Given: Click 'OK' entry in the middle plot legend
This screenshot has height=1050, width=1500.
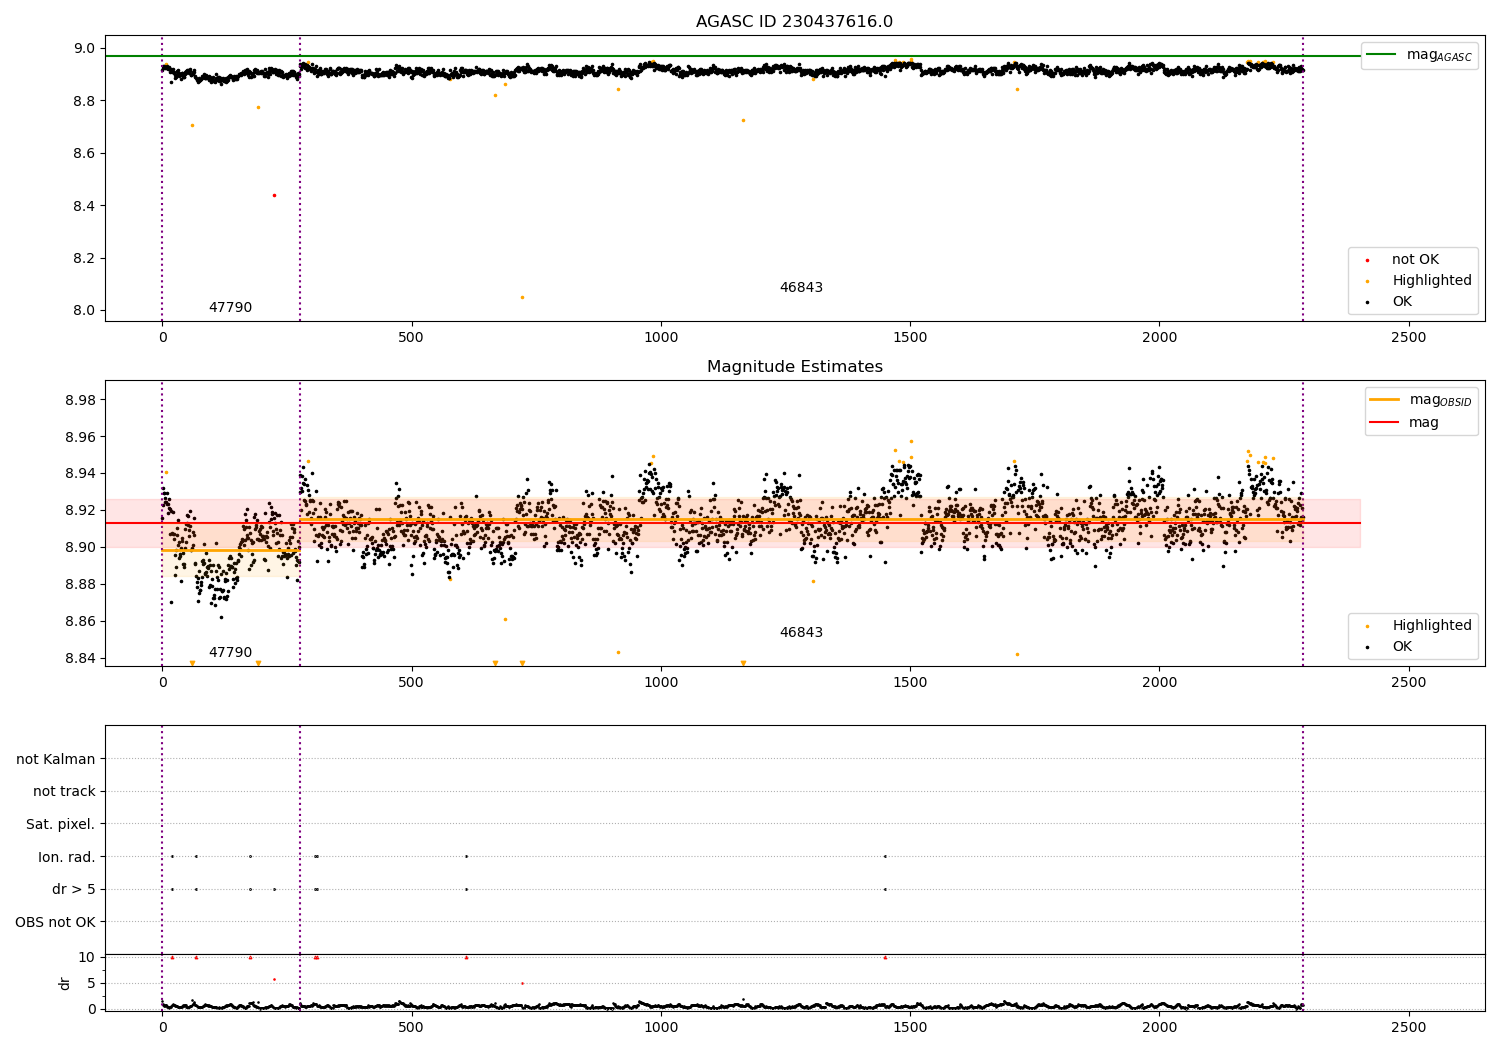Looking at the screenshot, I should tap(1389, 647).
